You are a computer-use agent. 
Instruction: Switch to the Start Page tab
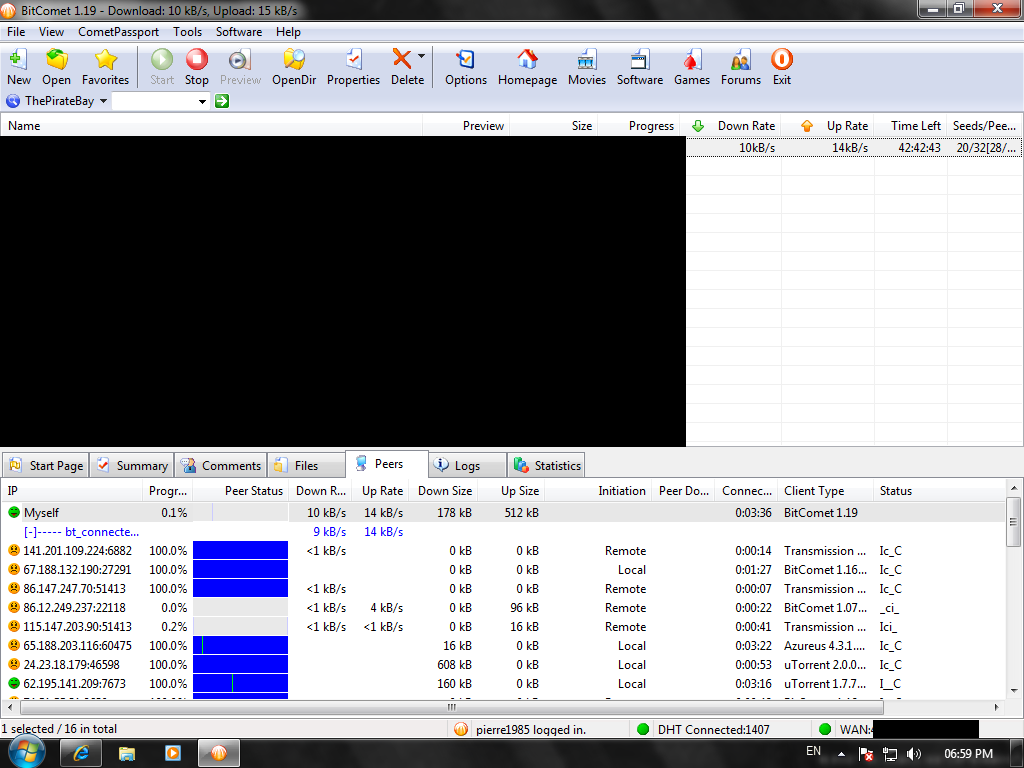coord(46,466)
